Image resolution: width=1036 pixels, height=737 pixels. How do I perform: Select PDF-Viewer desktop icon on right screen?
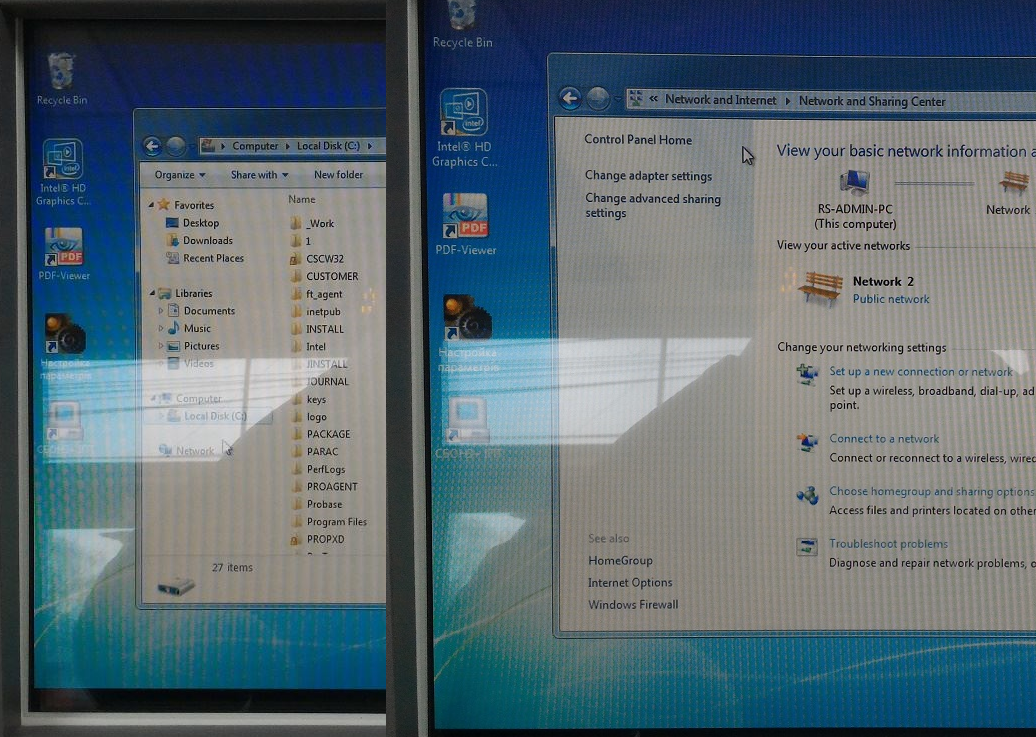pos(466,224)
